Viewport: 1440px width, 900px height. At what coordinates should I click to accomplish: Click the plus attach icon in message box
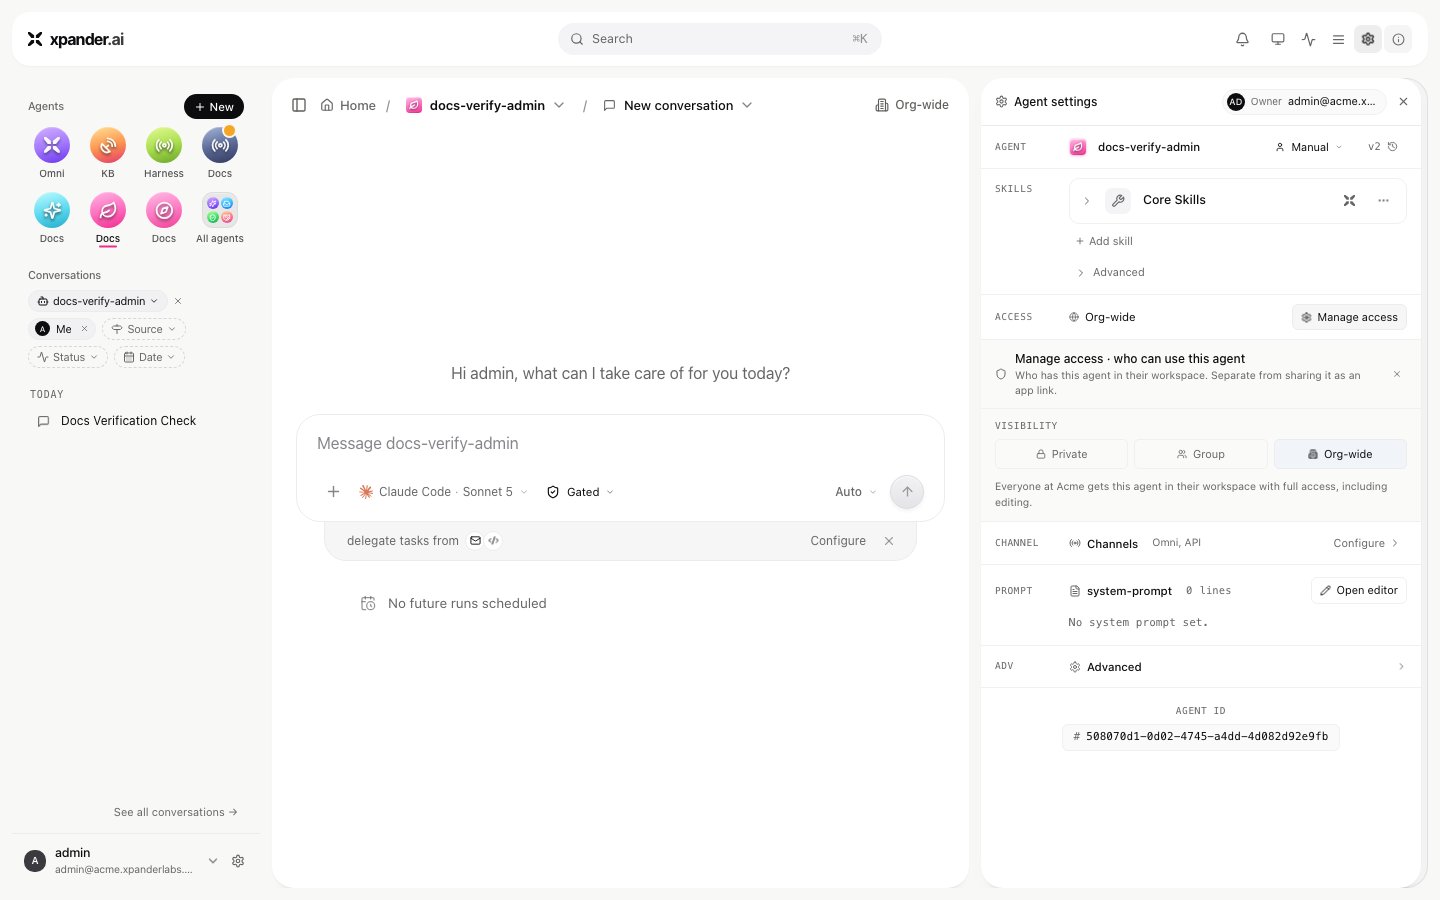tap(334, 492)
